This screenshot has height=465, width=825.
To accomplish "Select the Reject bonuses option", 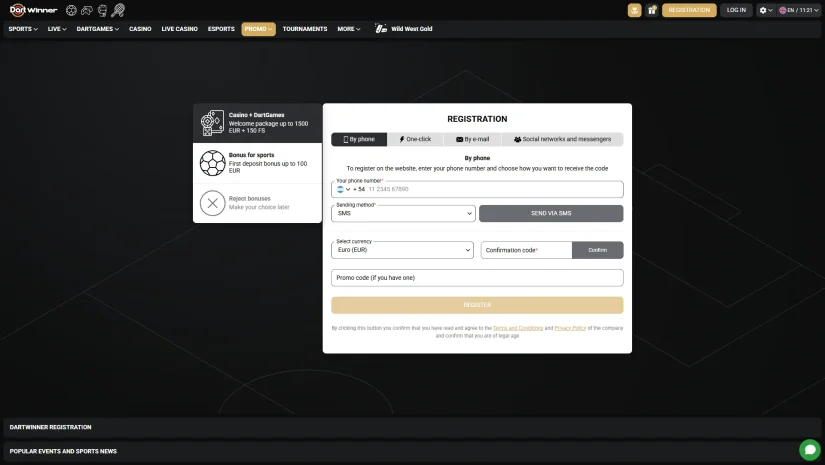I will pos(257,203).
